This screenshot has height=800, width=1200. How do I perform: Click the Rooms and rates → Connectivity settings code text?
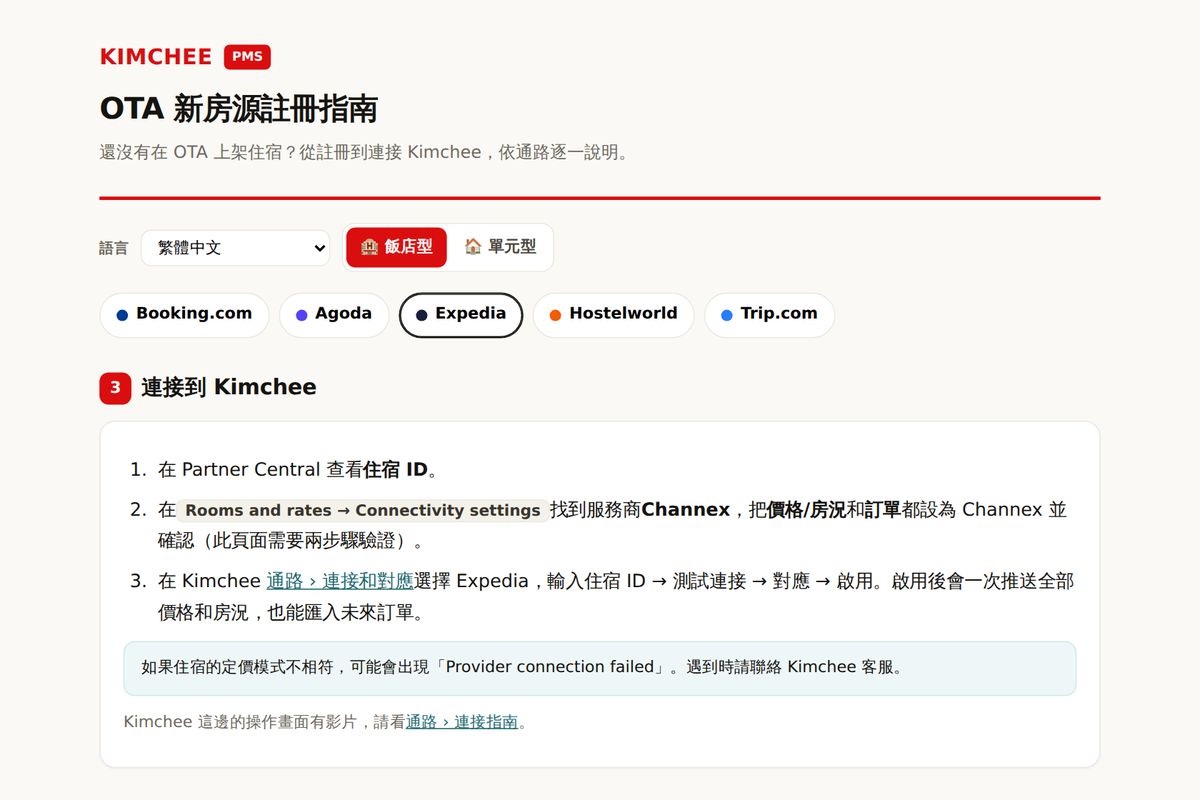[363, 510]
